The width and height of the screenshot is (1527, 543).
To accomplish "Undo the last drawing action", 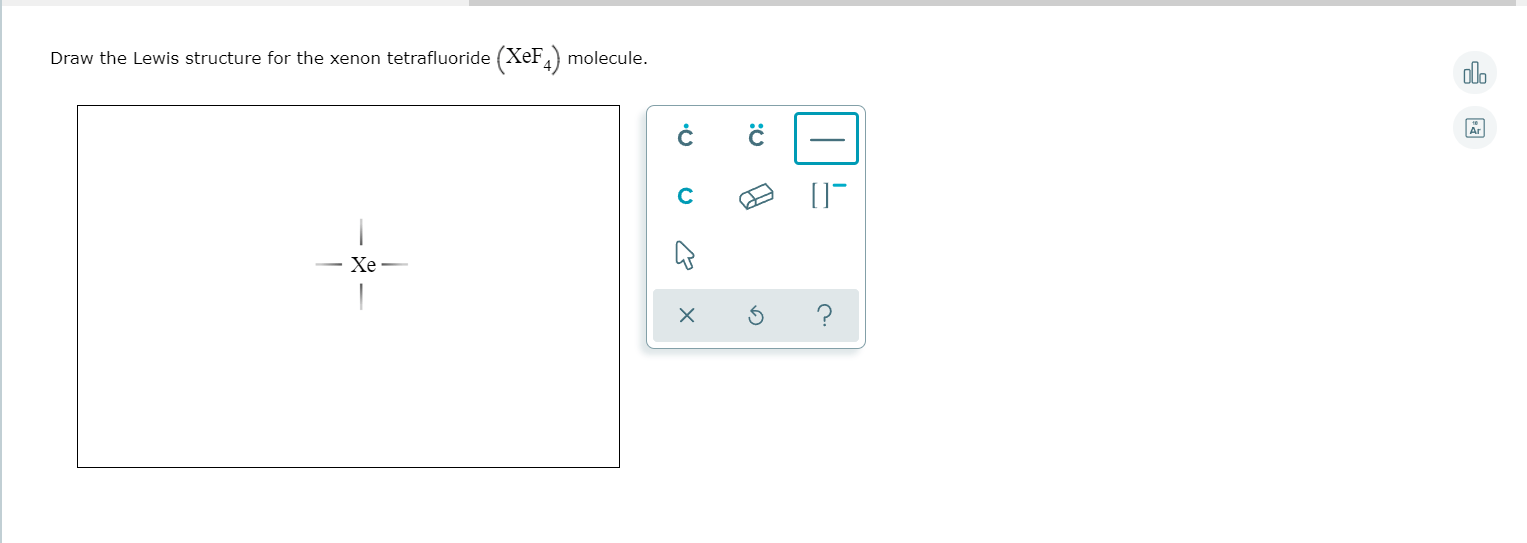I will pos(756,317).
